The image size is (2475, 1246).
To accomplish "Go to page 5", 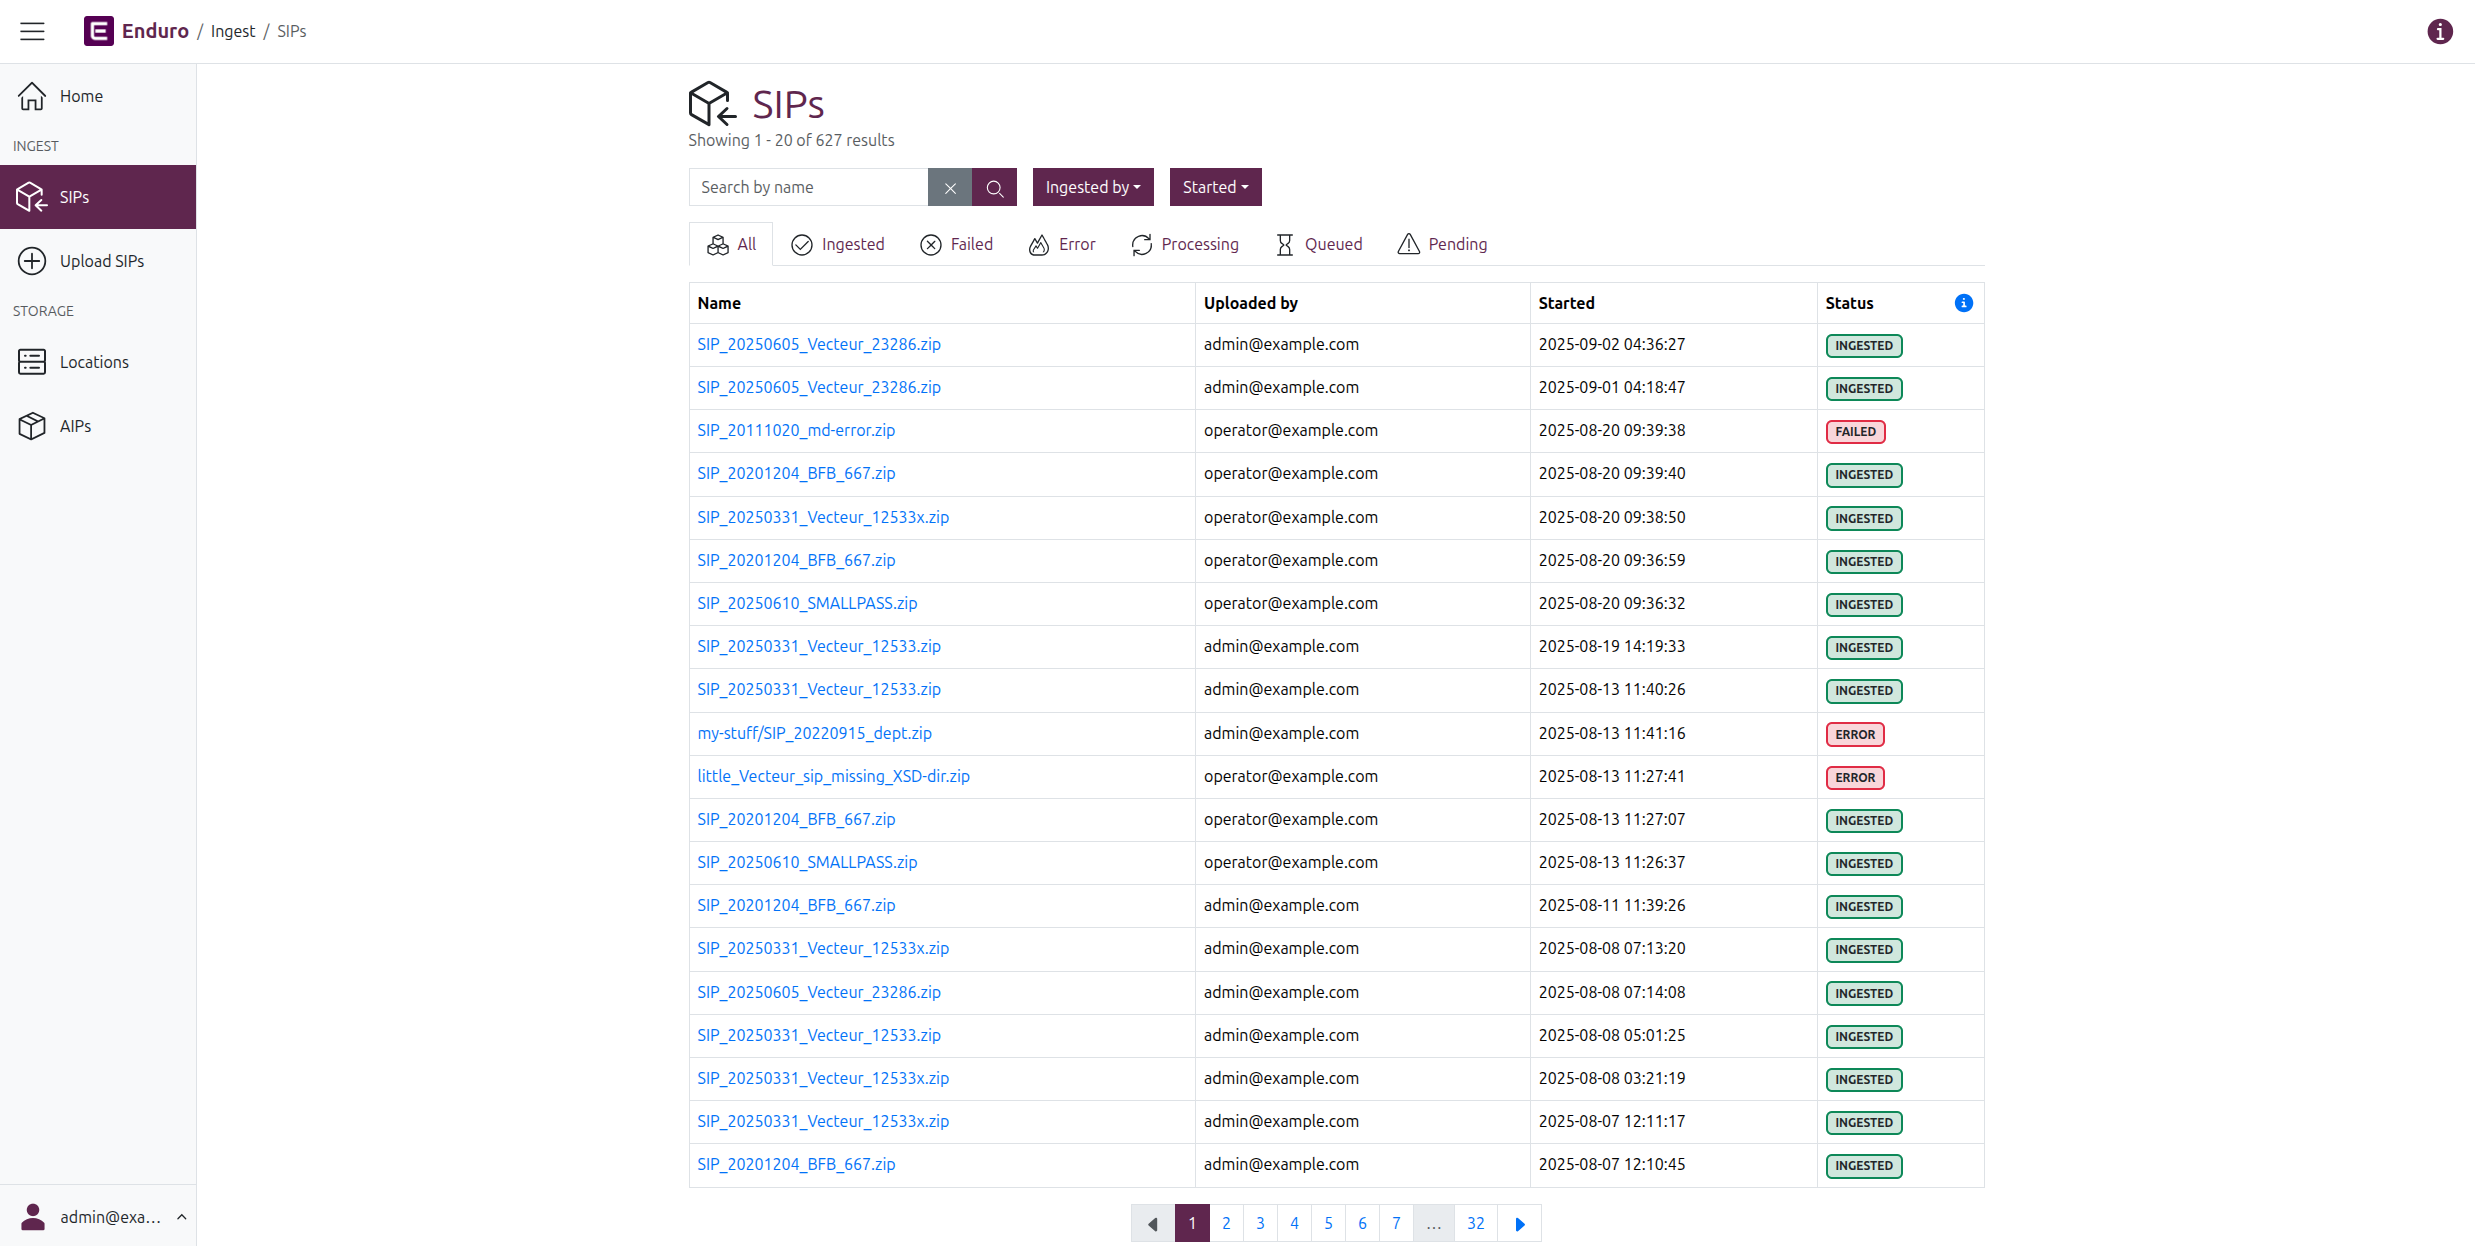I will pyautogui.click(x=1328, y=1223).
